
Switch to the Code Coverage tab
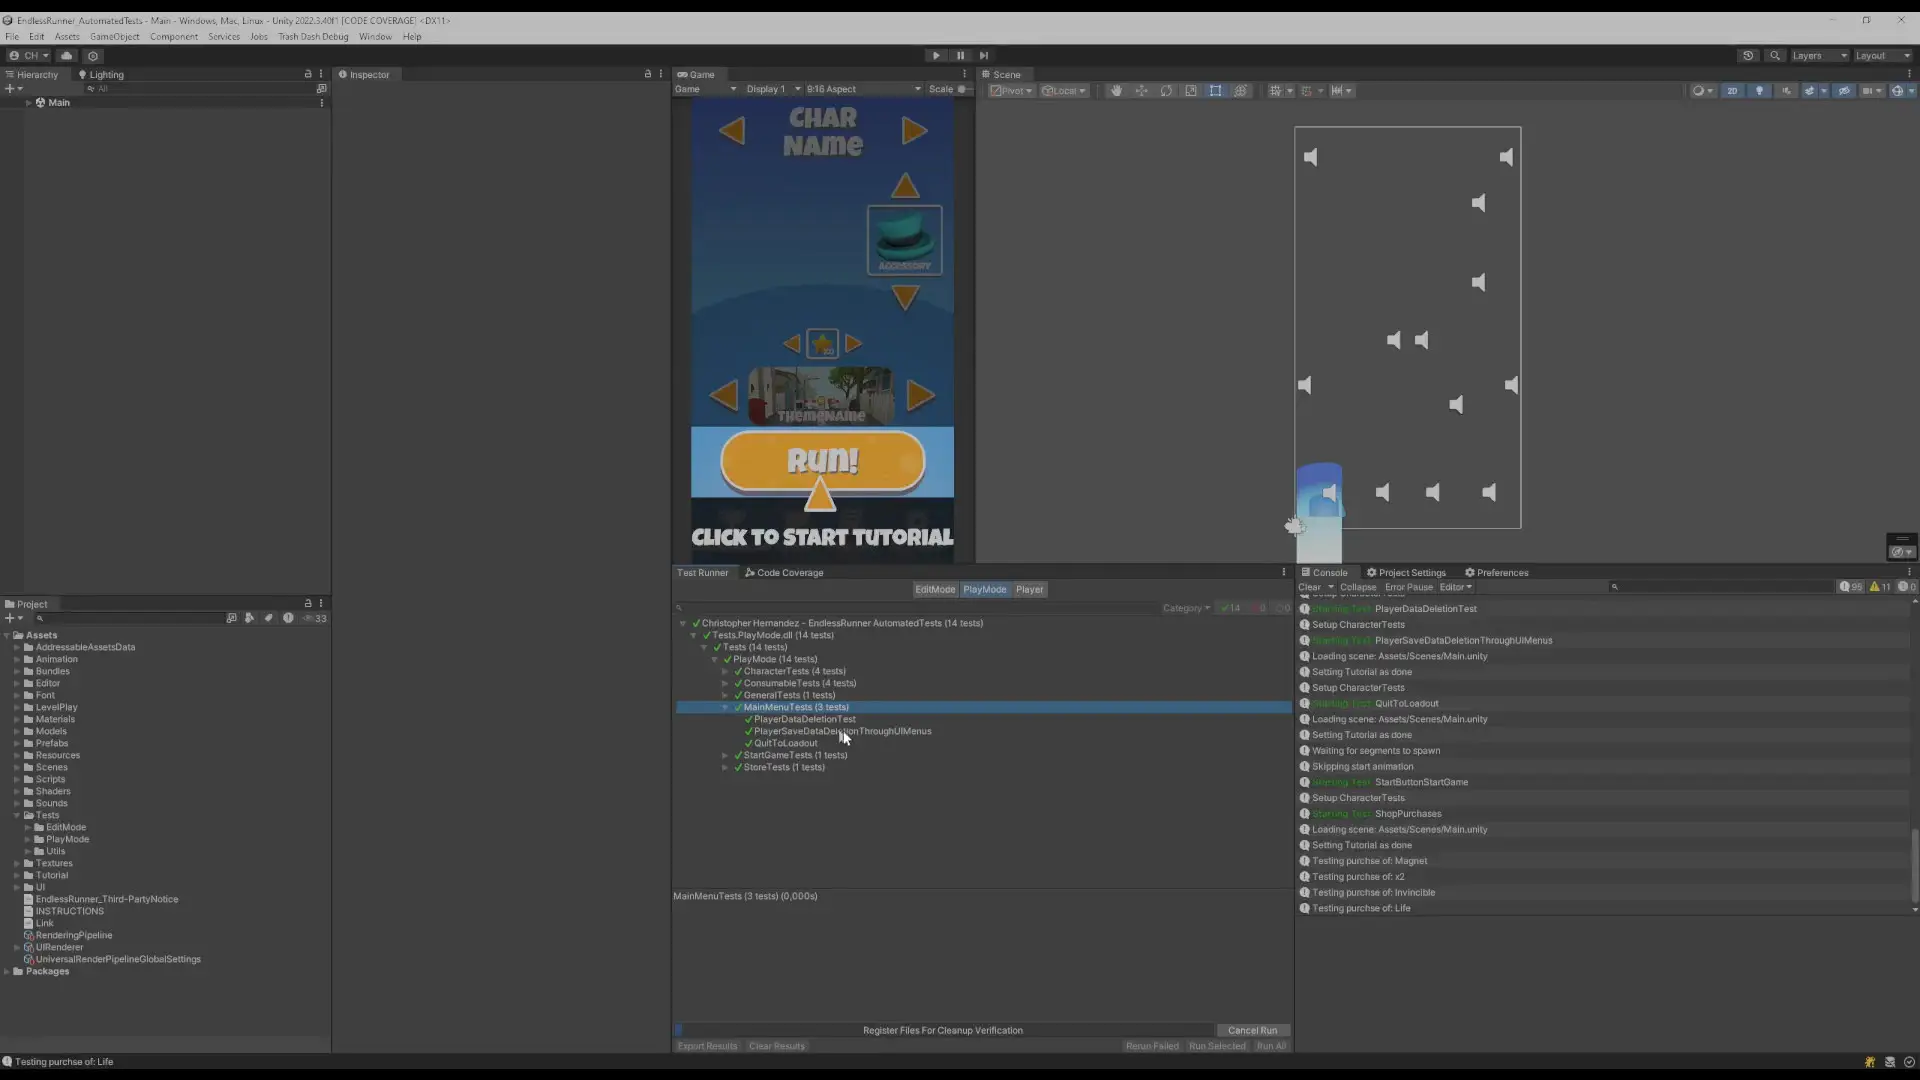click(x=784, y=573)
